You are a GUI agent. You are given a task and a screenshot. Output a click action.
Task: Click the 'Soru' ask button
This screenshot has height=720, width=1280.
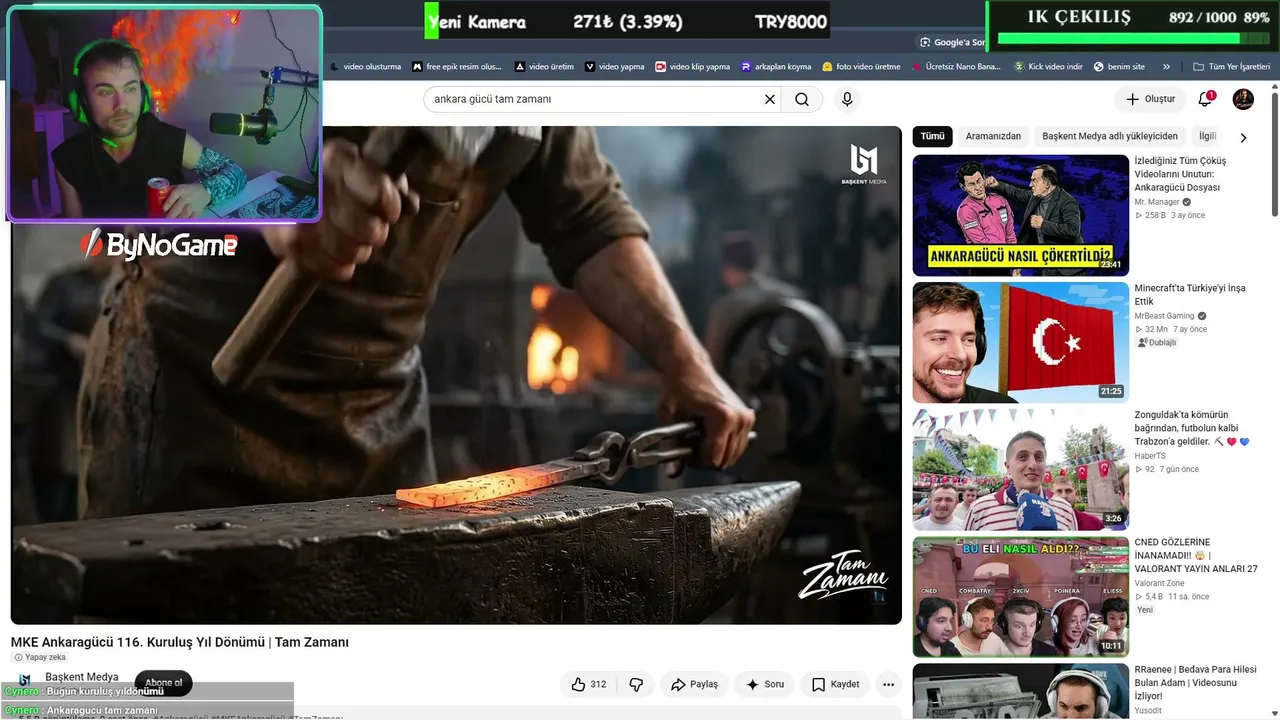click(x=765, y=684)
